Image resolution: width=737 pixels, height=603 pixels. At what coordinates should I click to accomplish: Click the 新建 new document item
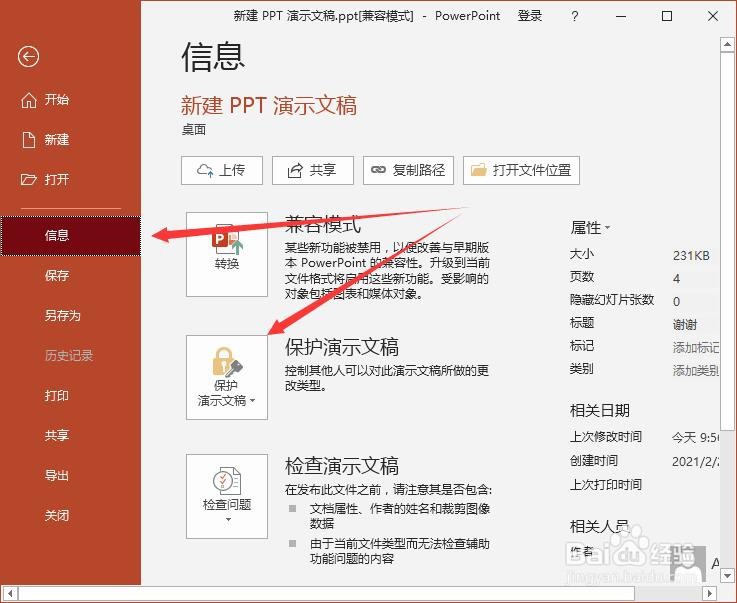tap(45, 140)
